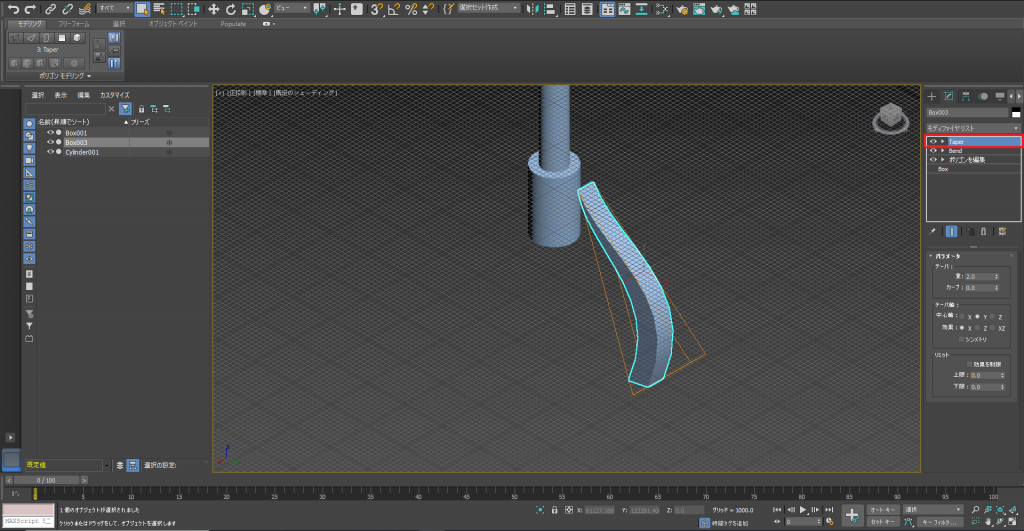Select the Box base object in the stack
The image size is (1024, 531).
pyautogui.click(x=943, y=169)
